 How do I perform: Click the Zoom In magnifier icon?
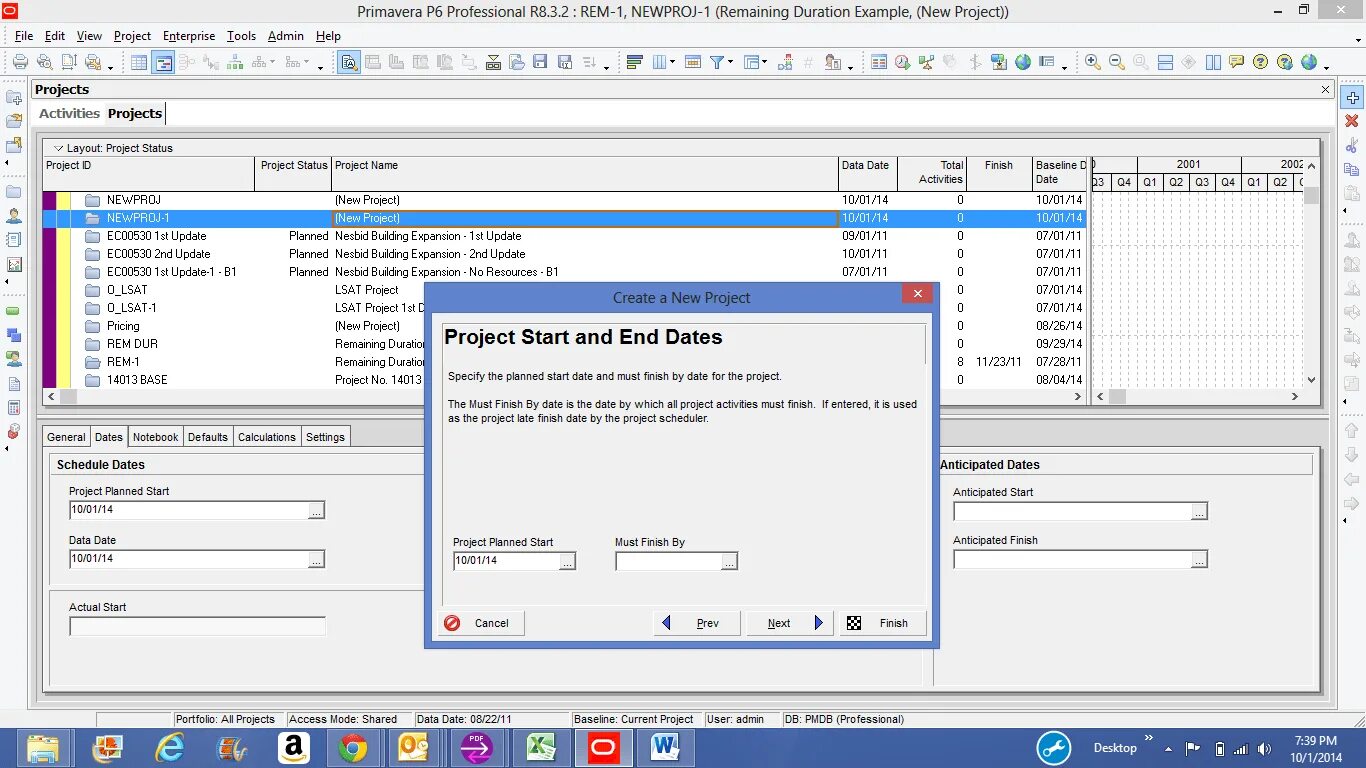1092,62
